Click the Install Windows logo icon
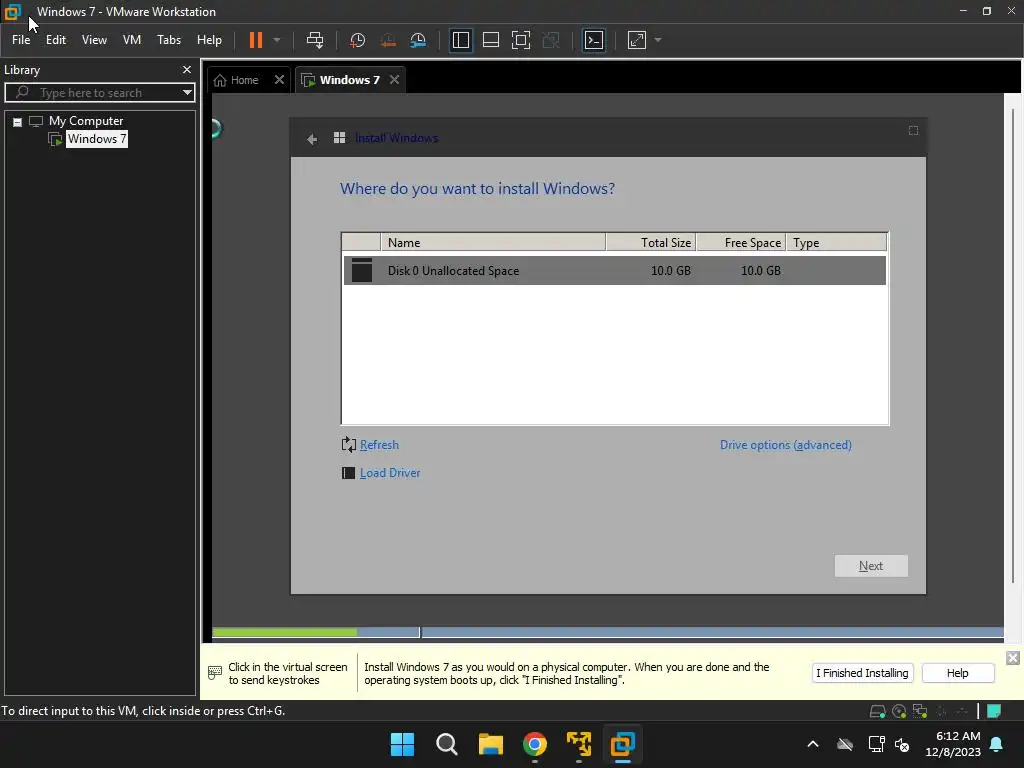Screen dimensions: 1024x768 point(340,138)
